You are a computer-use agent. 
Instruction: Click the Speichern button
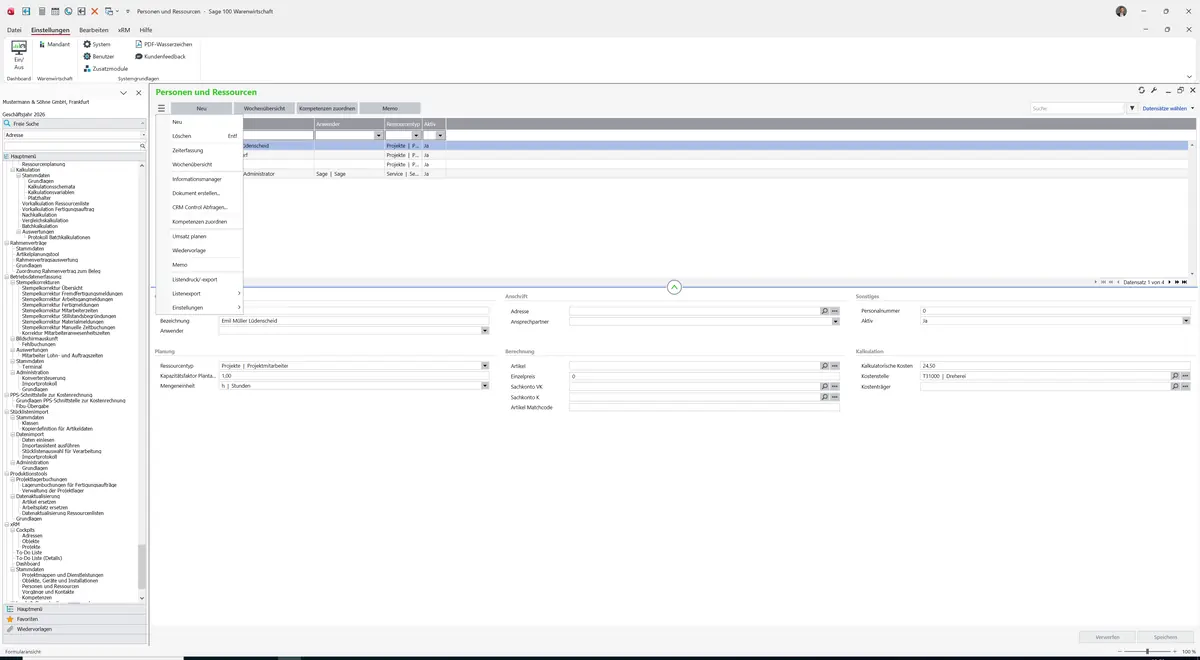click(1166, 637)
